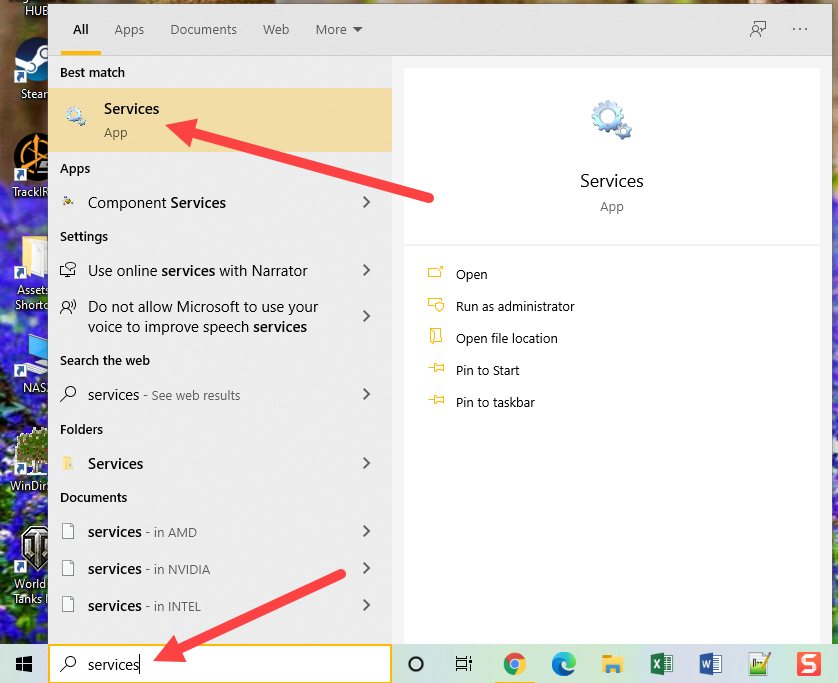
Task: Open the notepad pencil app on the taskbar
Action: click(x=759, y=664)
